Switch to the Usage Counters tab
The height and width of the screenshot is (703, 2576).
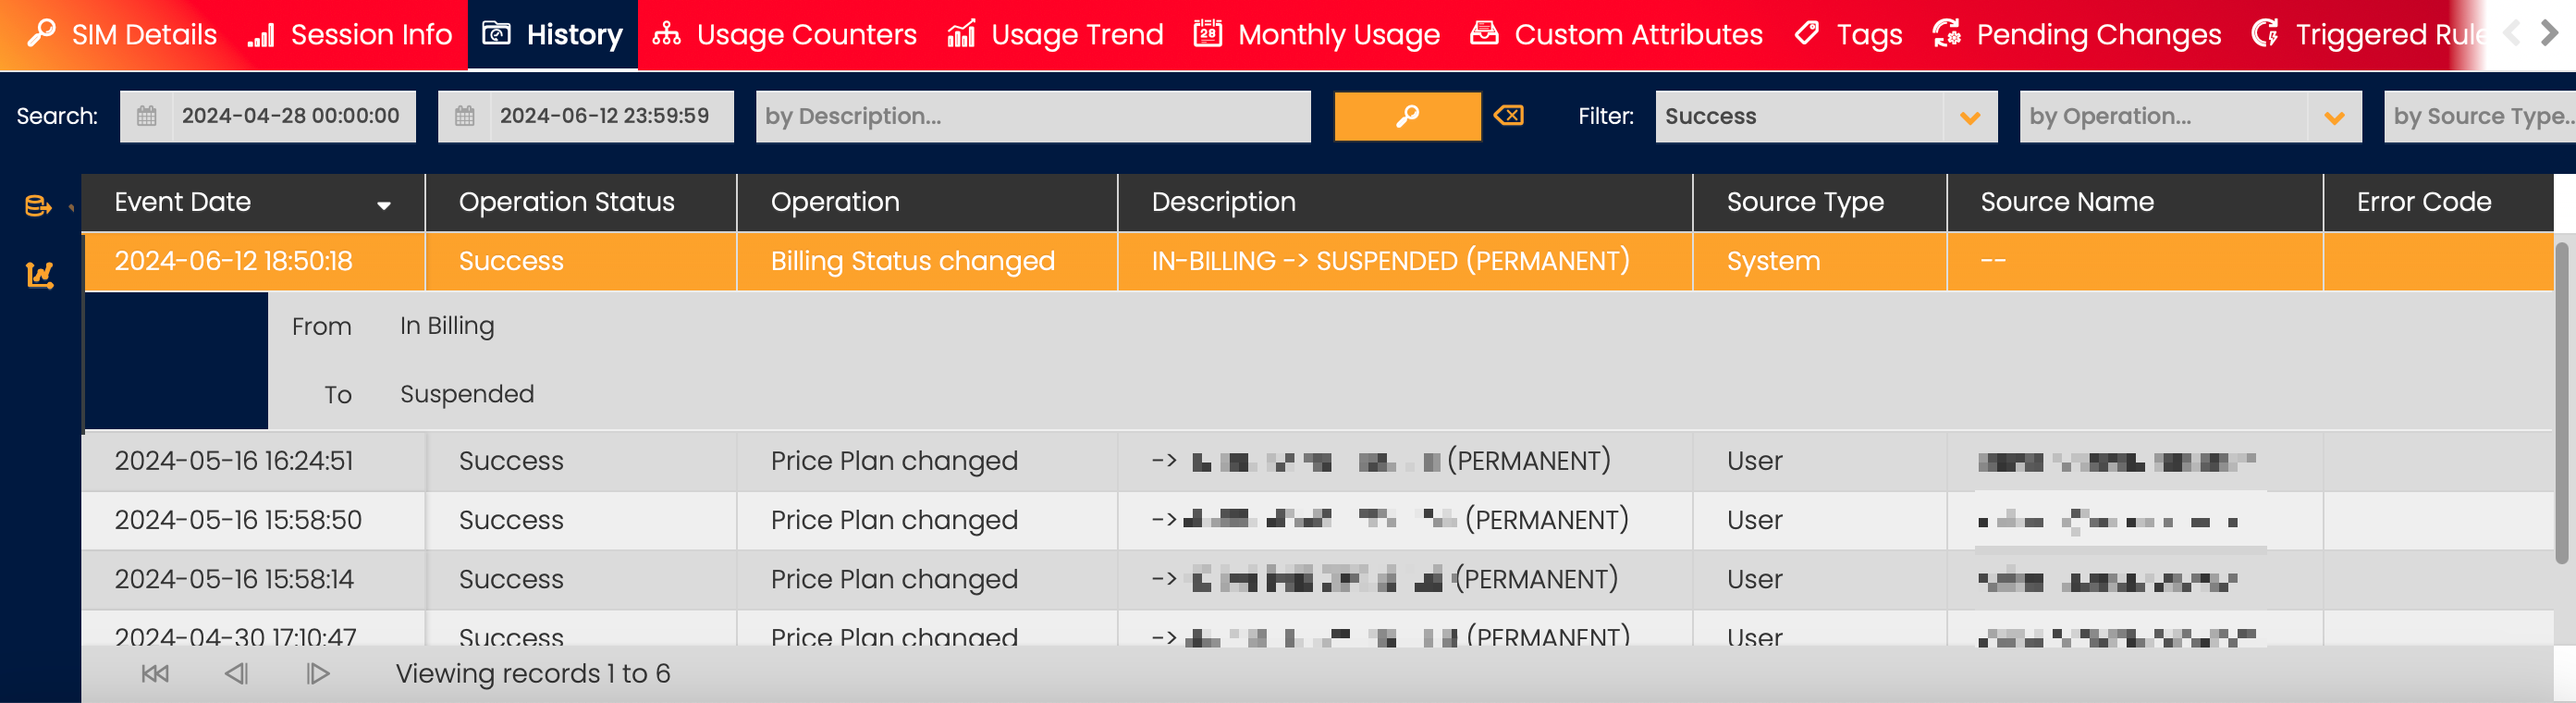(x=785, y=35)
